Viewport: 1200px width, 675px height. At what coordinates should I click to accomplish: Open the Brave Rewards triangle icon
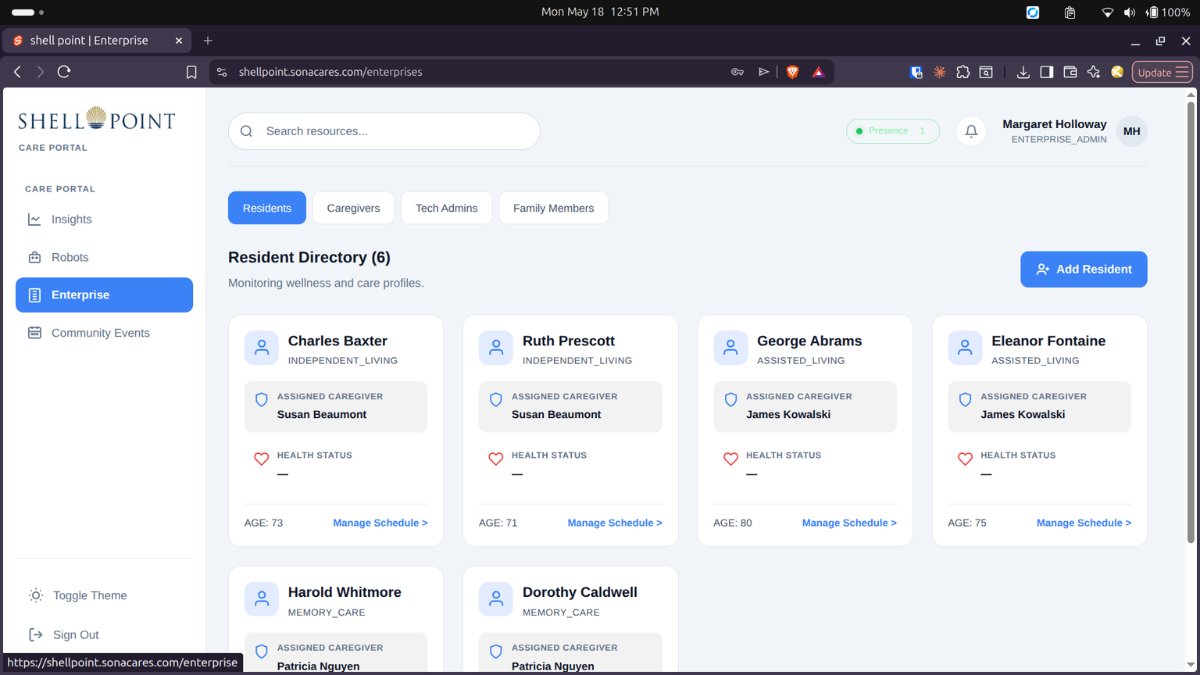pos(818,72)
